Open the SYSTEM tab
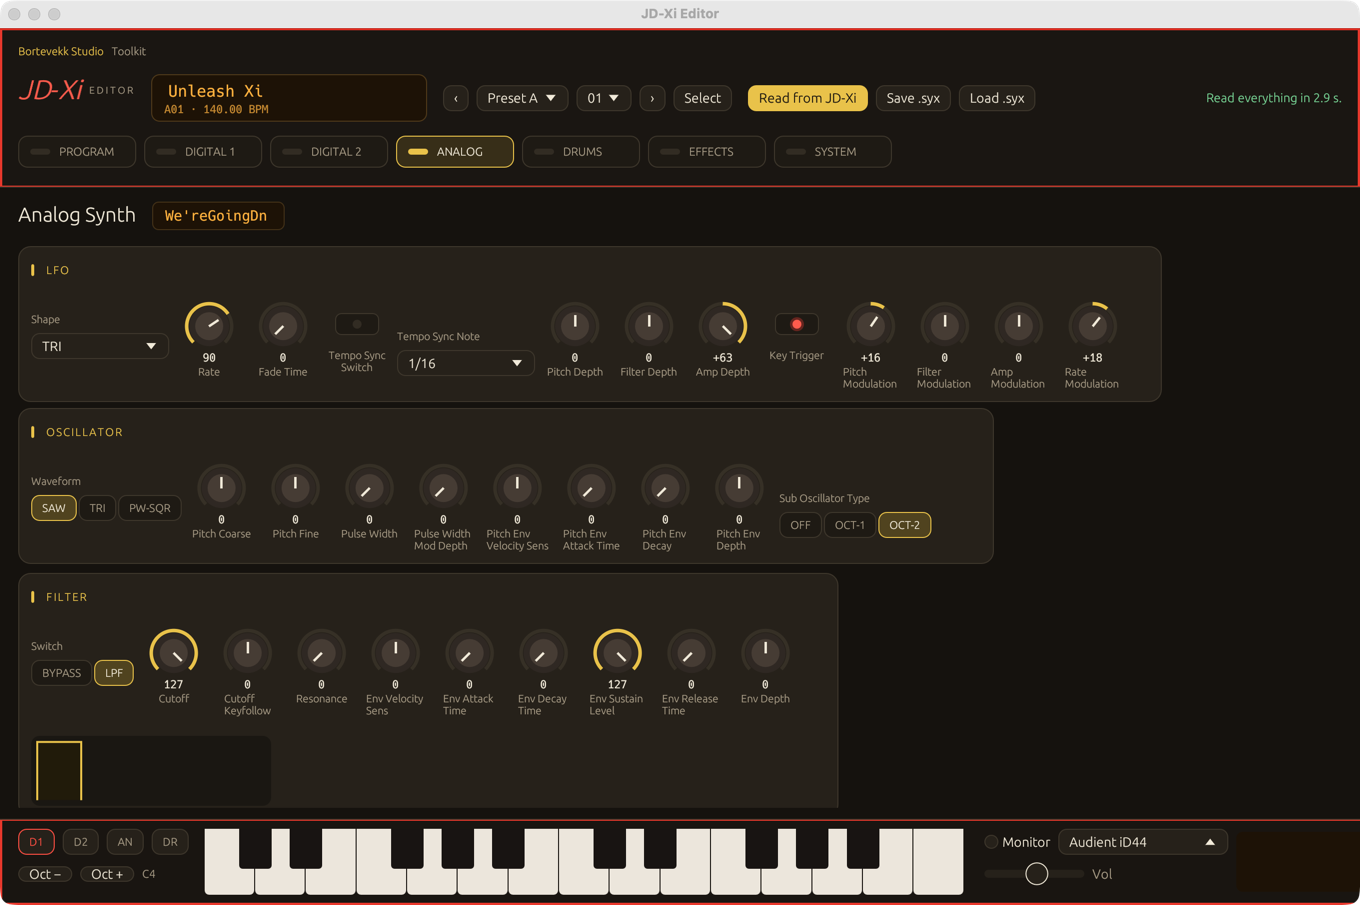1360x905 pixels. pyautogui.click(x=833, y=152)
